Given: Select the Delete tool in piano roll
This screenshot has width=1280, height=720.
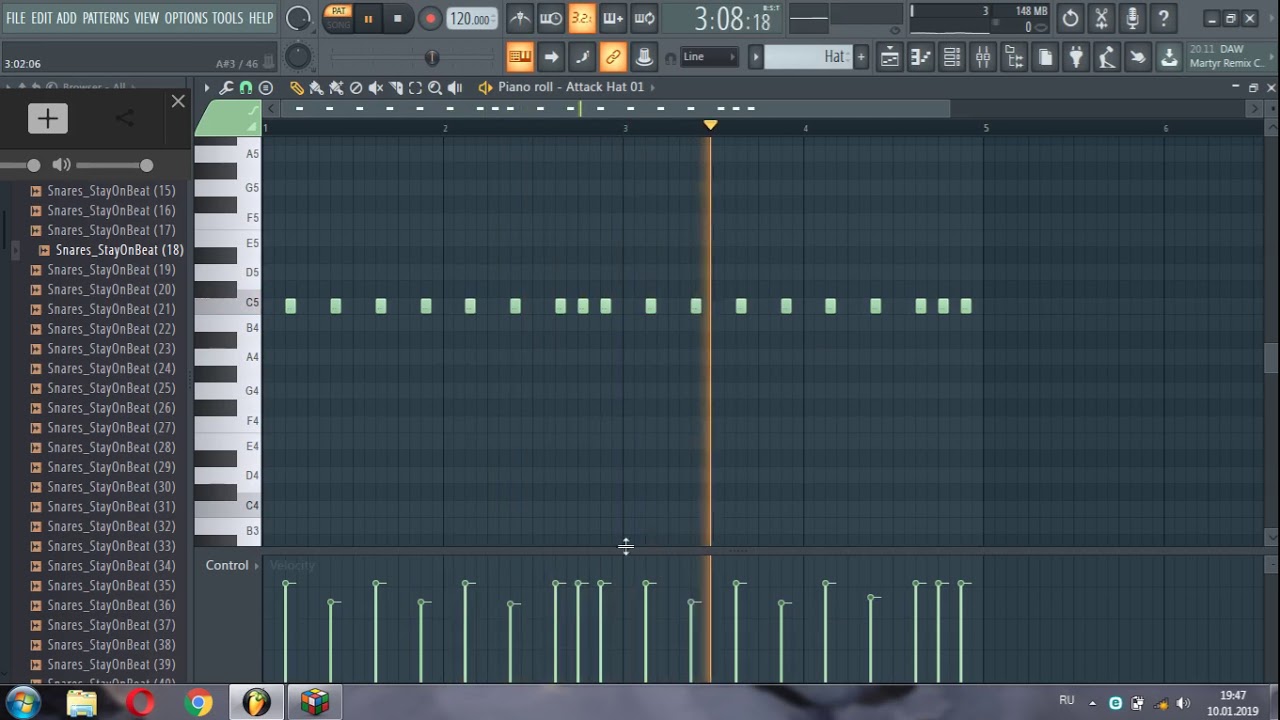Looking at the screenshot, I should click(356, 87).
